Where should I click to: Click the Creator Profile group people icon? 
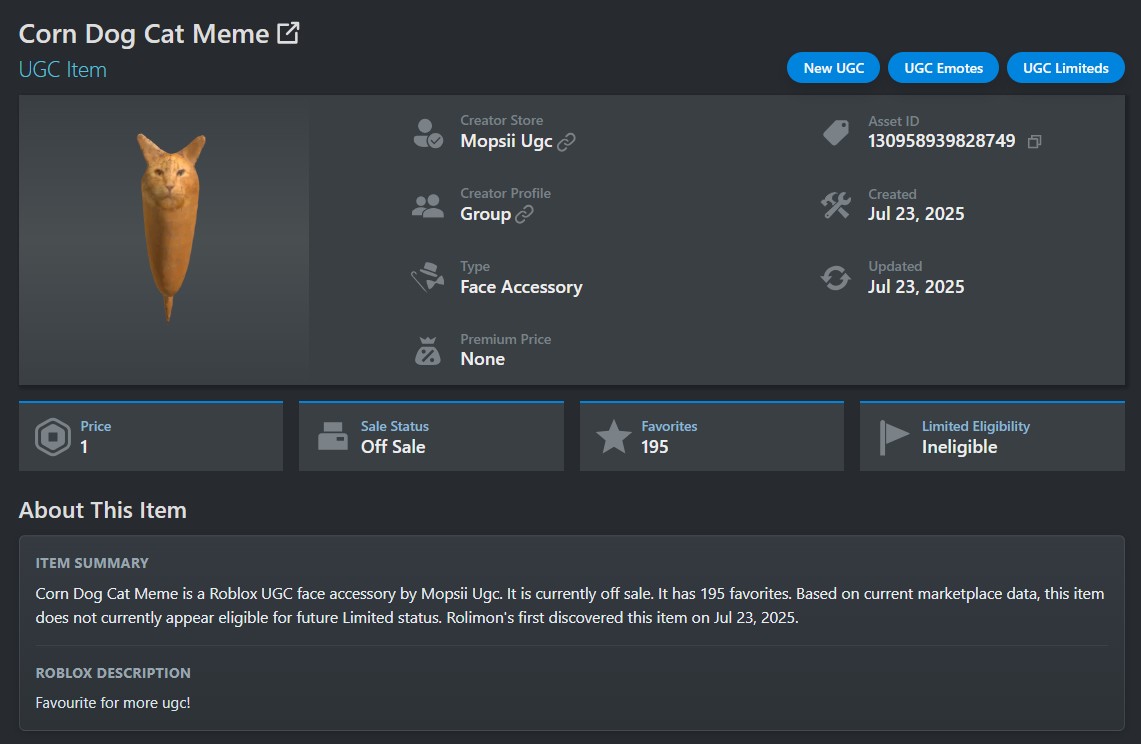pos(428,206)
